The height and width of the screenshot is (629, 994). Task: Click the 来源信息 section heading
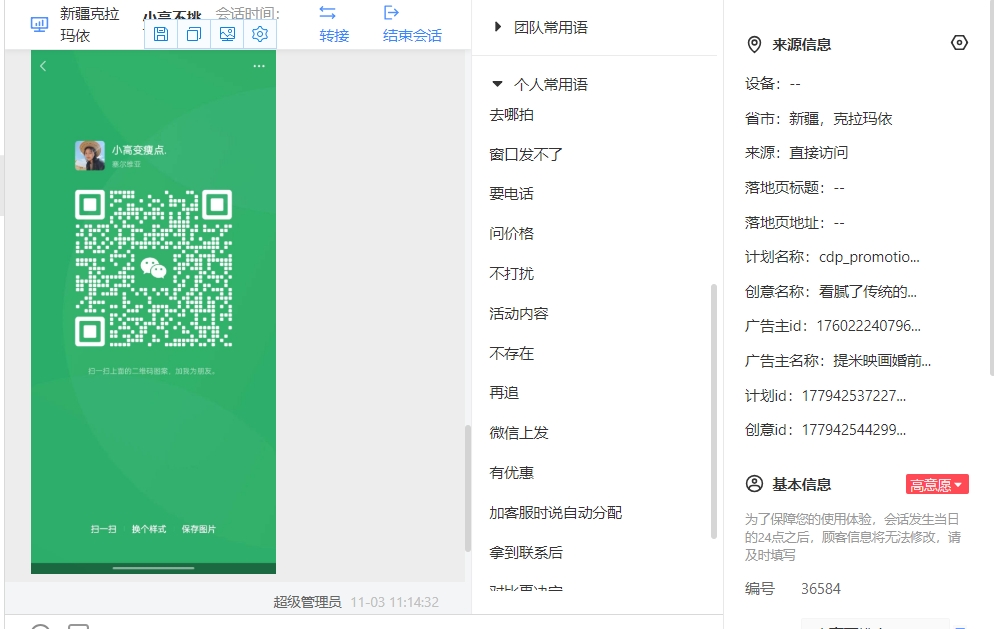click(x=801, y=44)
